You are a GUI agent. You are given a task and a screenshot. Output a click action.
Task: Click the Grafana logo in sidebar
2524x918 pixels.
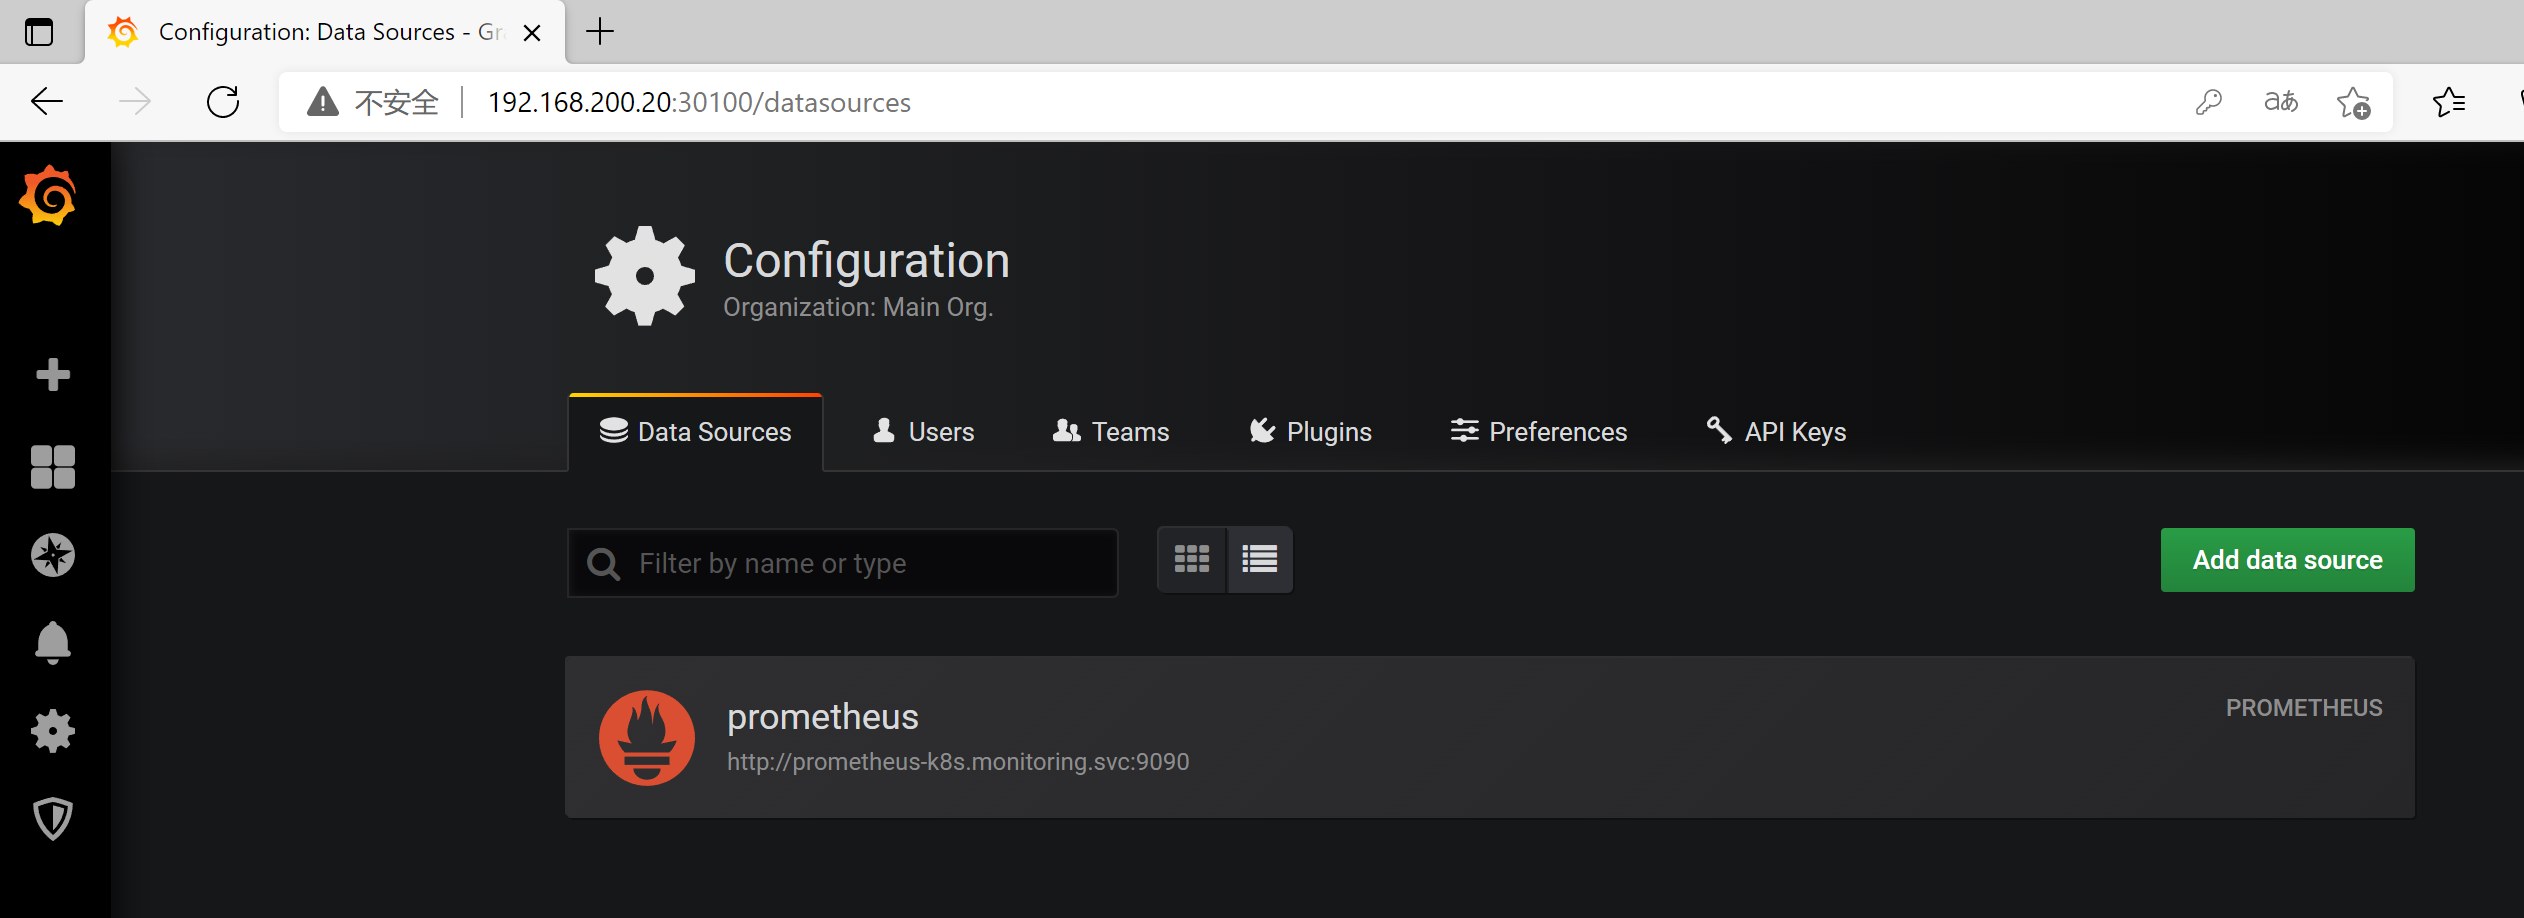pos(48,196)
